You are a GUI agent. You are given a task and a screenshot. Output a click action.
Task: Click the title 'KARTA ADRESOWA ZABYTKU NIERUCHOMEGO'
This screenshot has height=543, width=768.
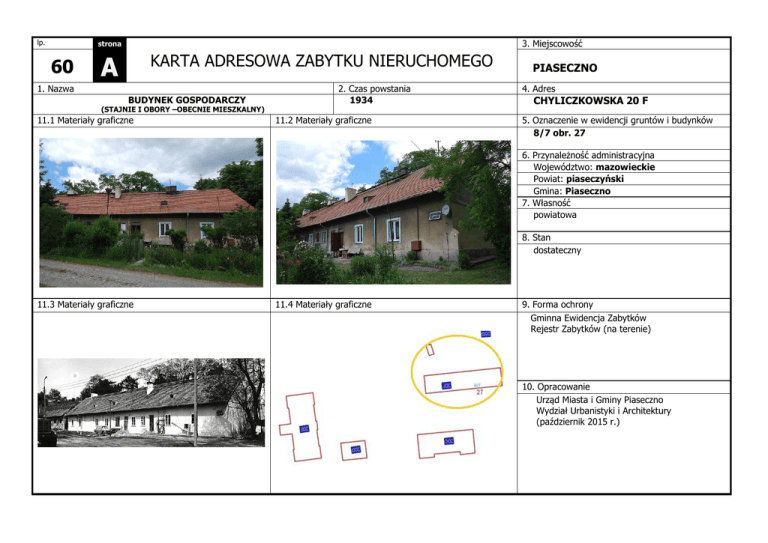pos(321,62)
